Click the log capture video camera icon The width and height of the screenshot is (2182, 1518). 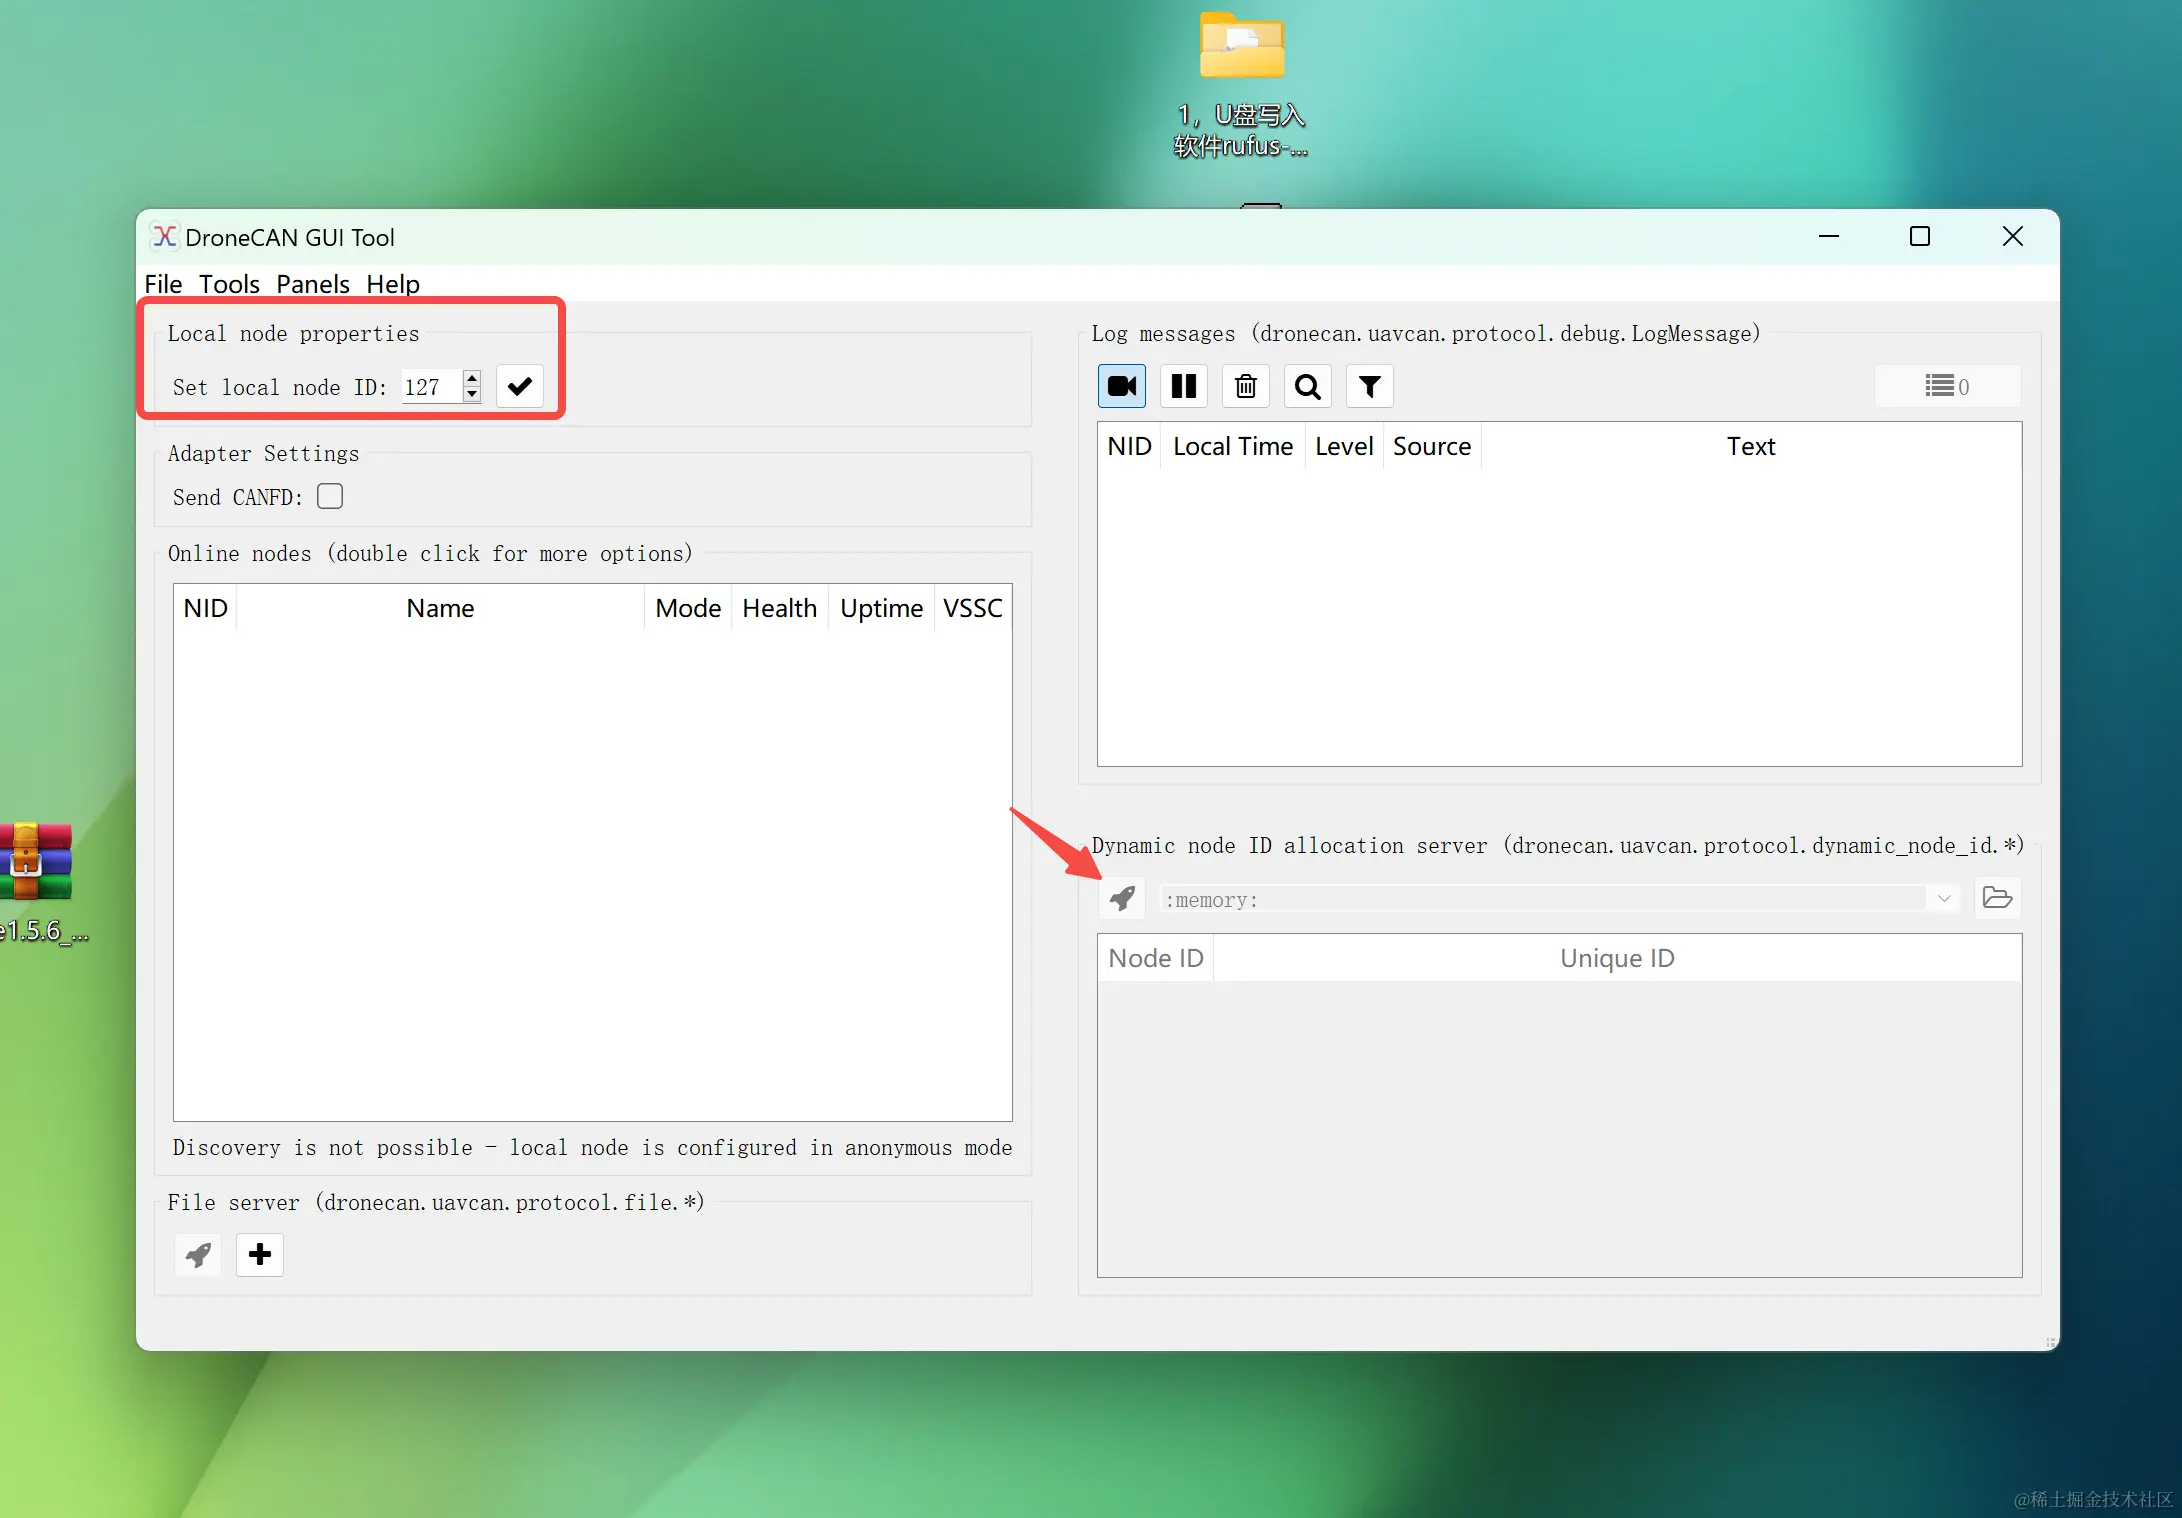pyautogui.click(x=1122, y=386)
